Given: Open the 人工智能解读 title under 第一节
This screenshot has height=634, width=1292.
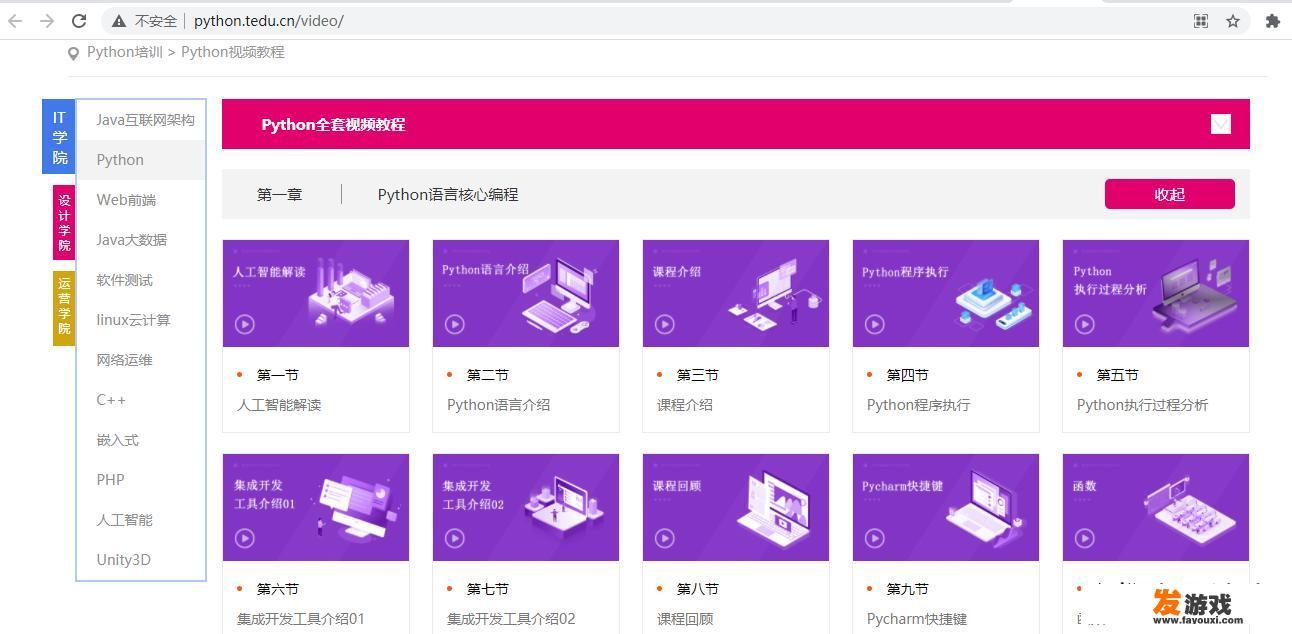Looking at the screenshot, I should tap(279, 405).
